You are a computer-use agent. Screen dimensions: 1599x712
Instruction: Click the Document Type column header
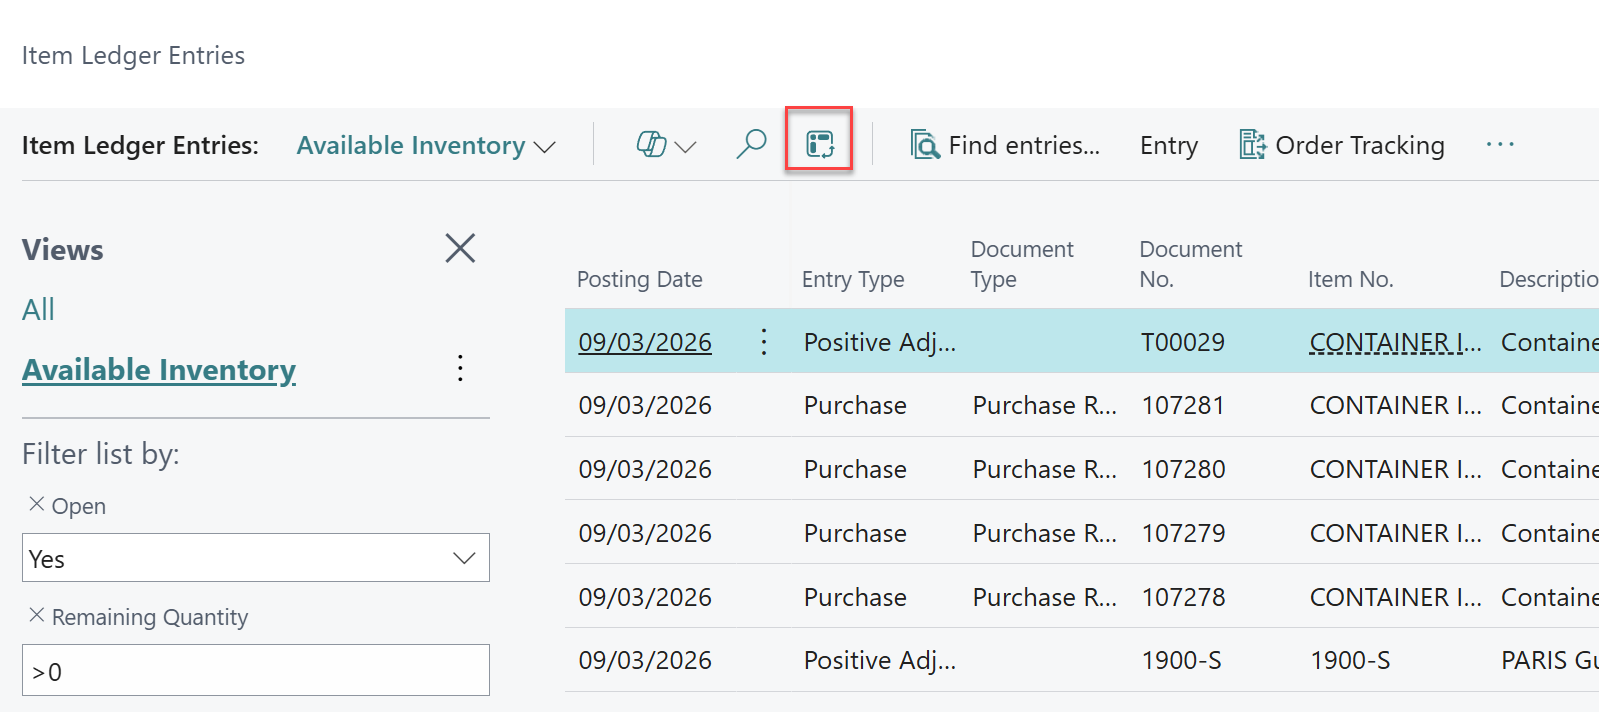click(x=1022, y=264)
